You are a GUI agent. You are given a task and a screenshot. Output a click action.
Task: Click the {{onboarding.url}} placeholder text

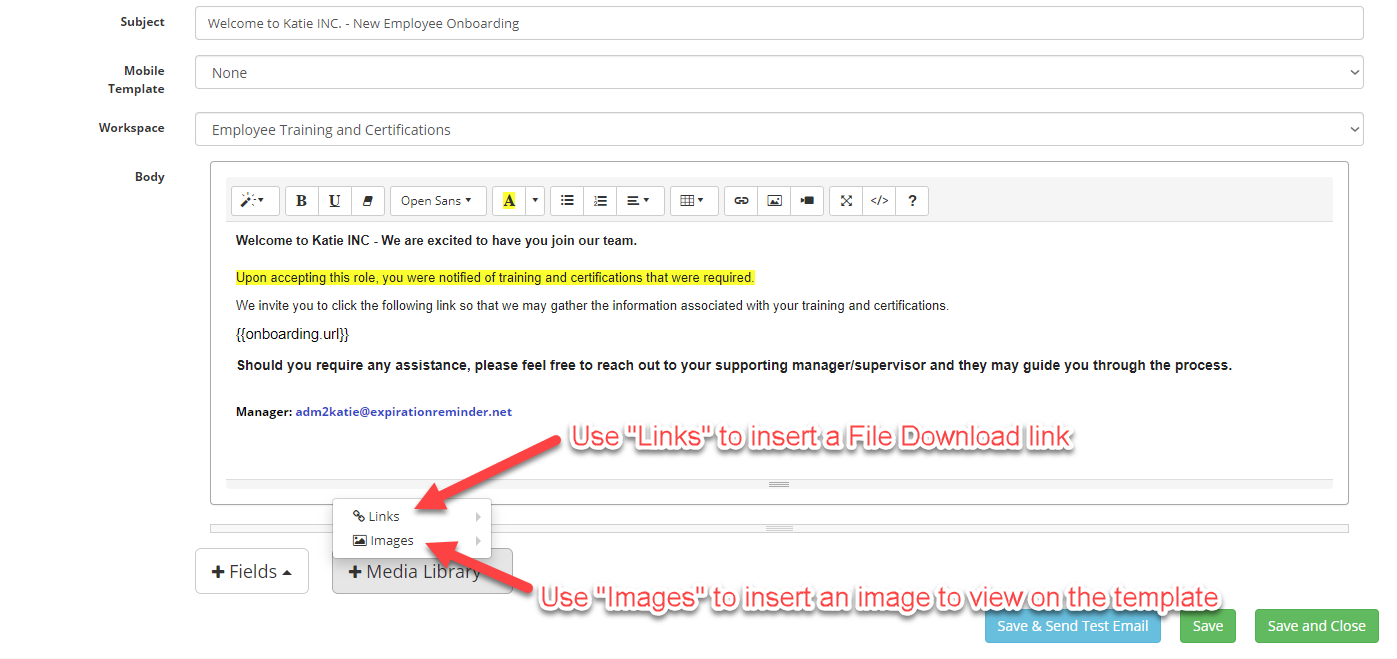292,334
